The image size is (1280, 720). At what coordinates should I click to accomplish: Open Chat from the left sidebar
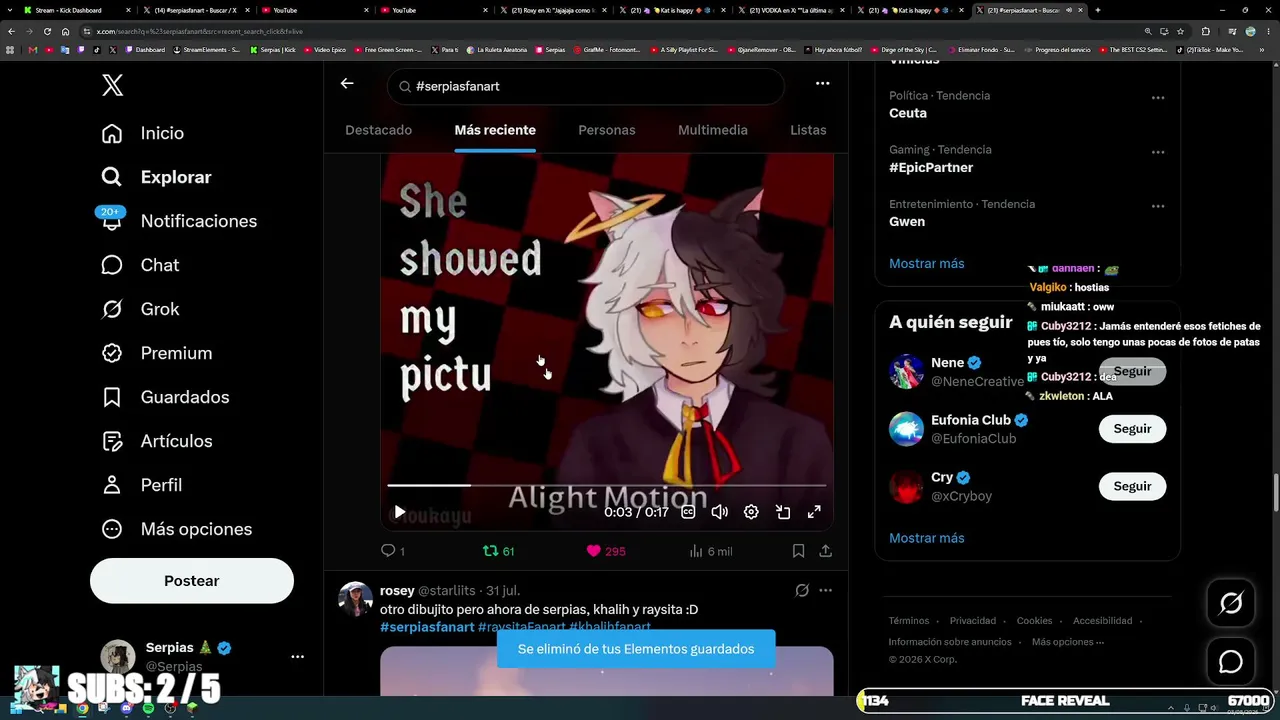(140, 265)
